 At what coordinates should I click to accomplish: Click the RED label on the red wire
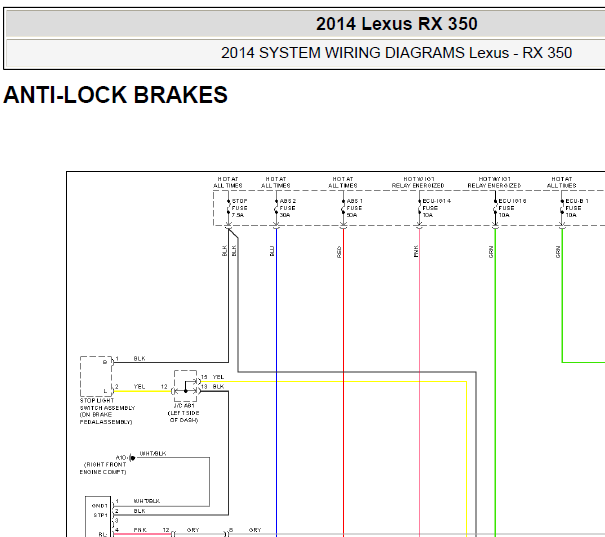click(x=339, y=252)
